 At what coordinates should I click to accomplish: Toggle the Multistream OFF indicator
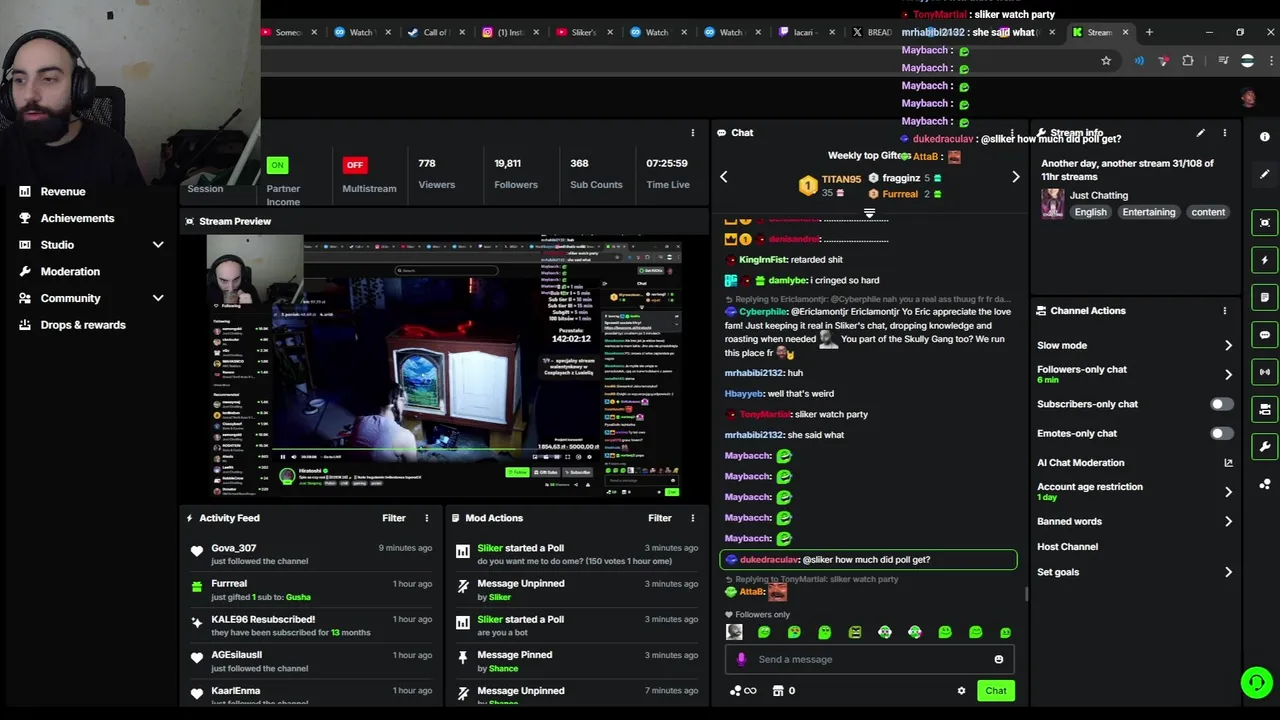(x=355, y=165)
